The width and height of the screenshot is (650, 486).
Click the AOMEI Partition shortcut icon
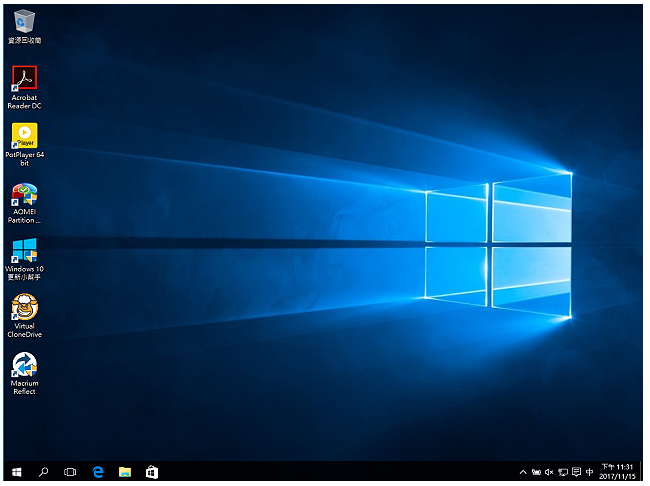(24, 194)
